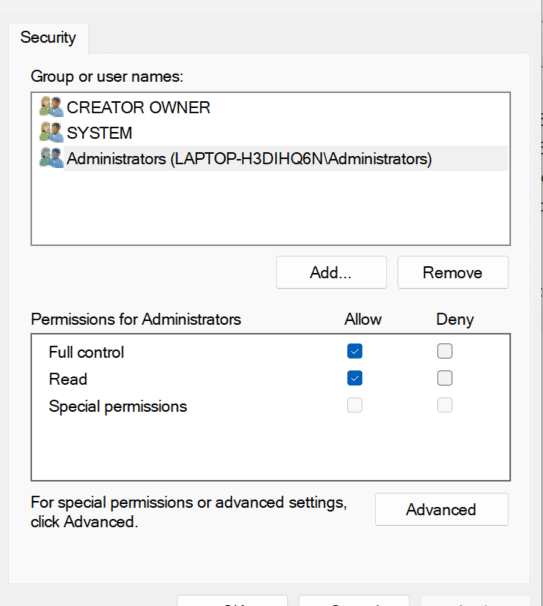Uncheck Allow for Full control

[354, 351]
